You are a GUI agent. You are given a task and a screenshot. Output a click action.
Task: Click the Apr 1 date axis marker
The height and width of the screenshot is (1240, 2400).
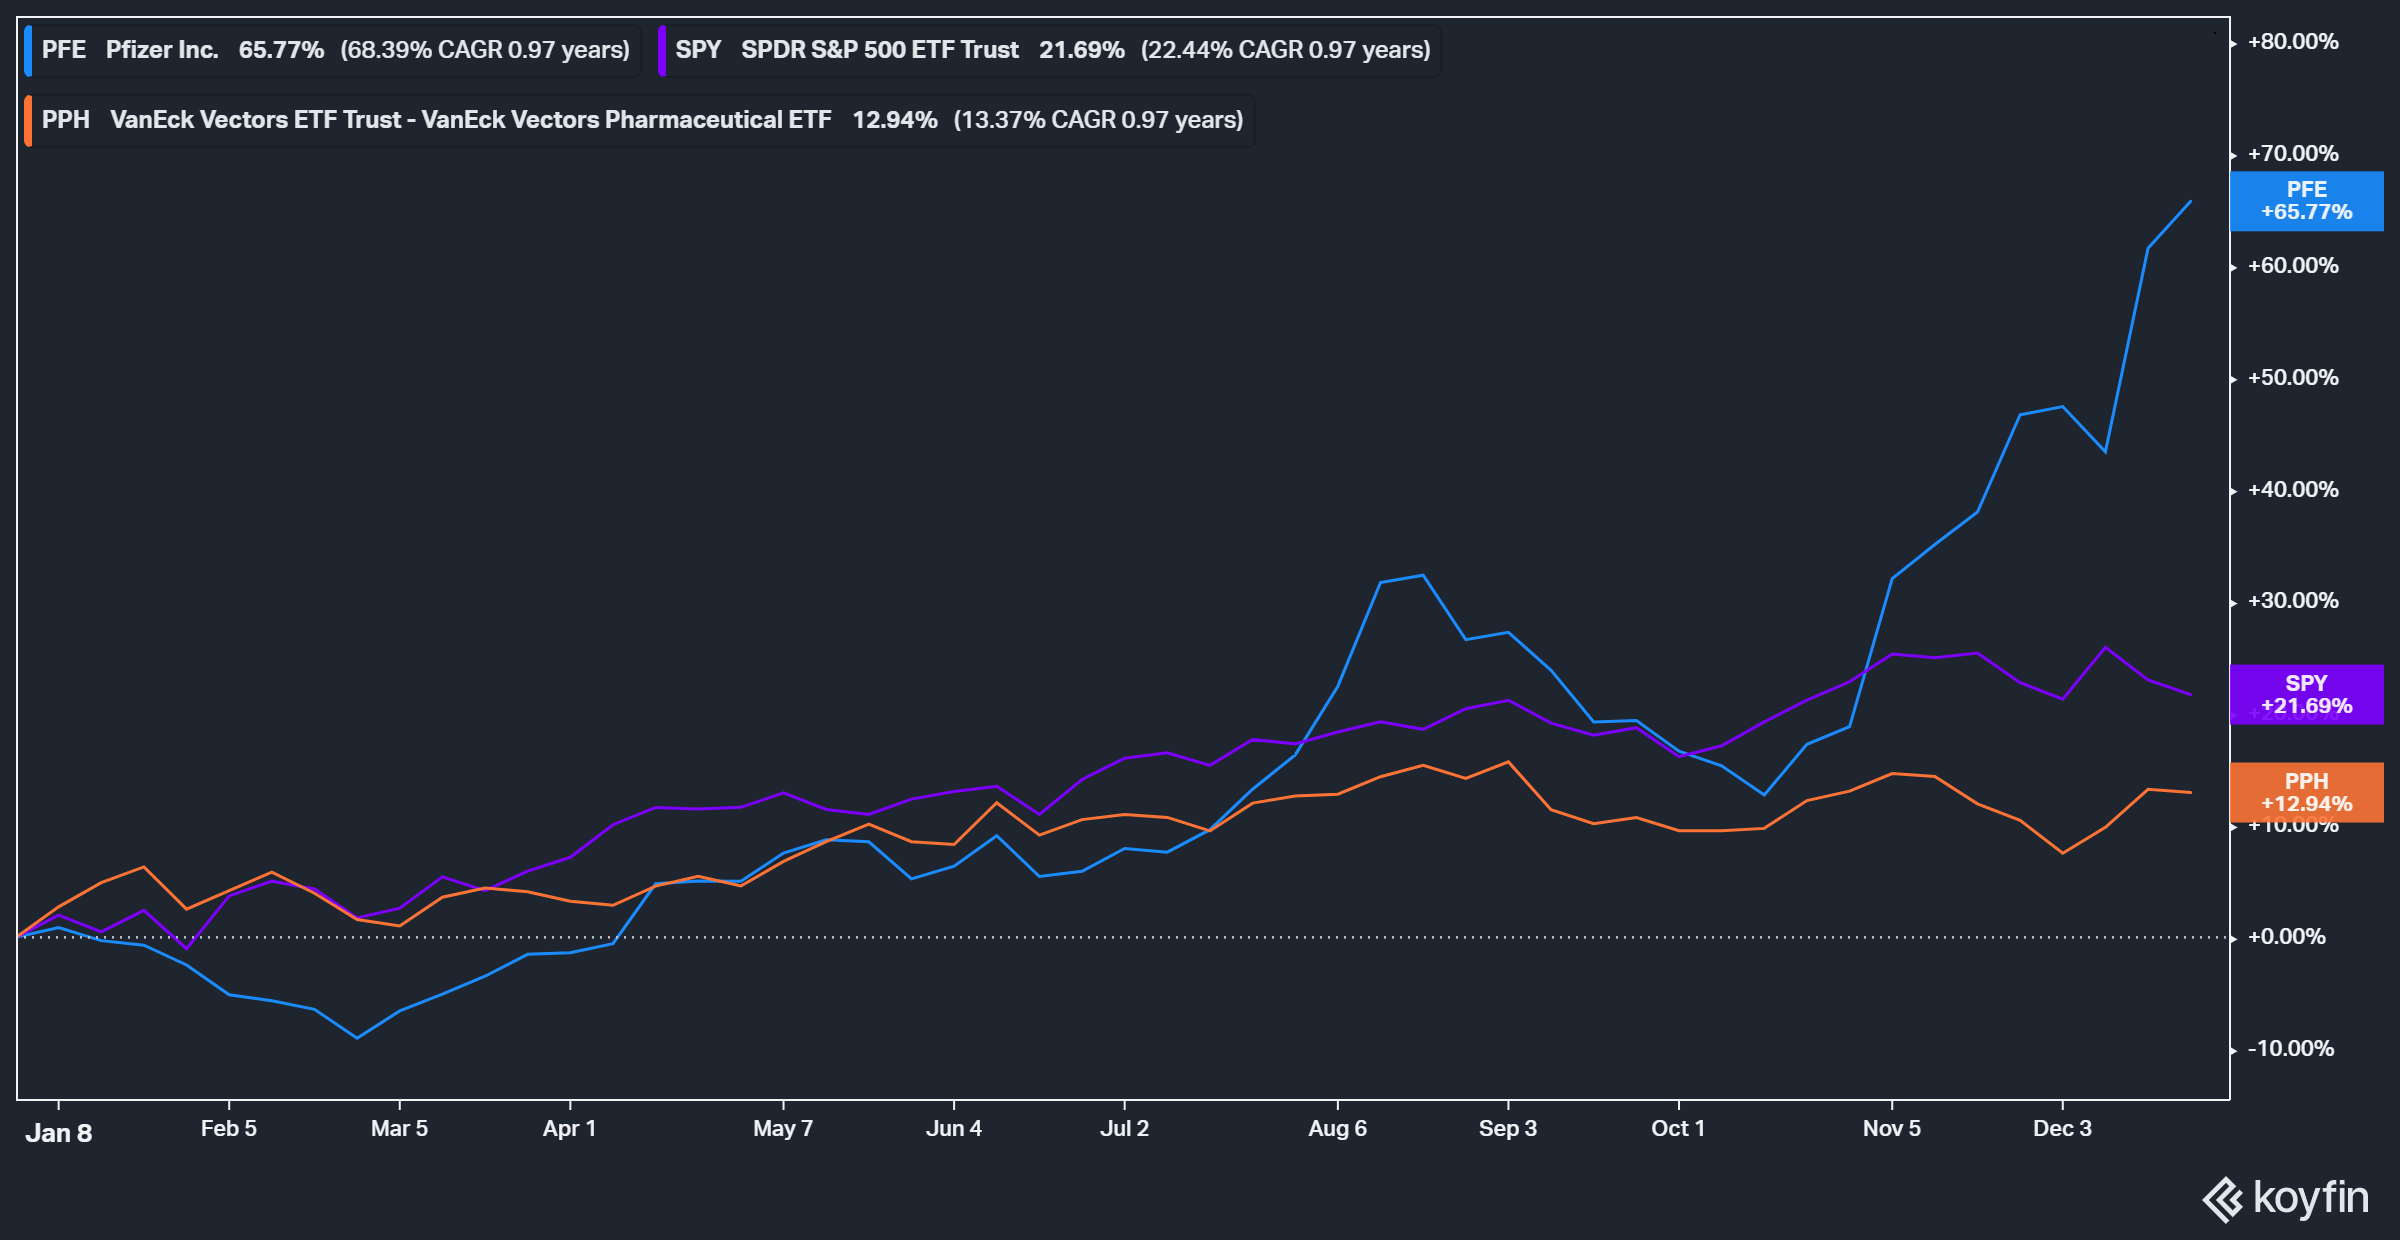tap(569, 1129)
